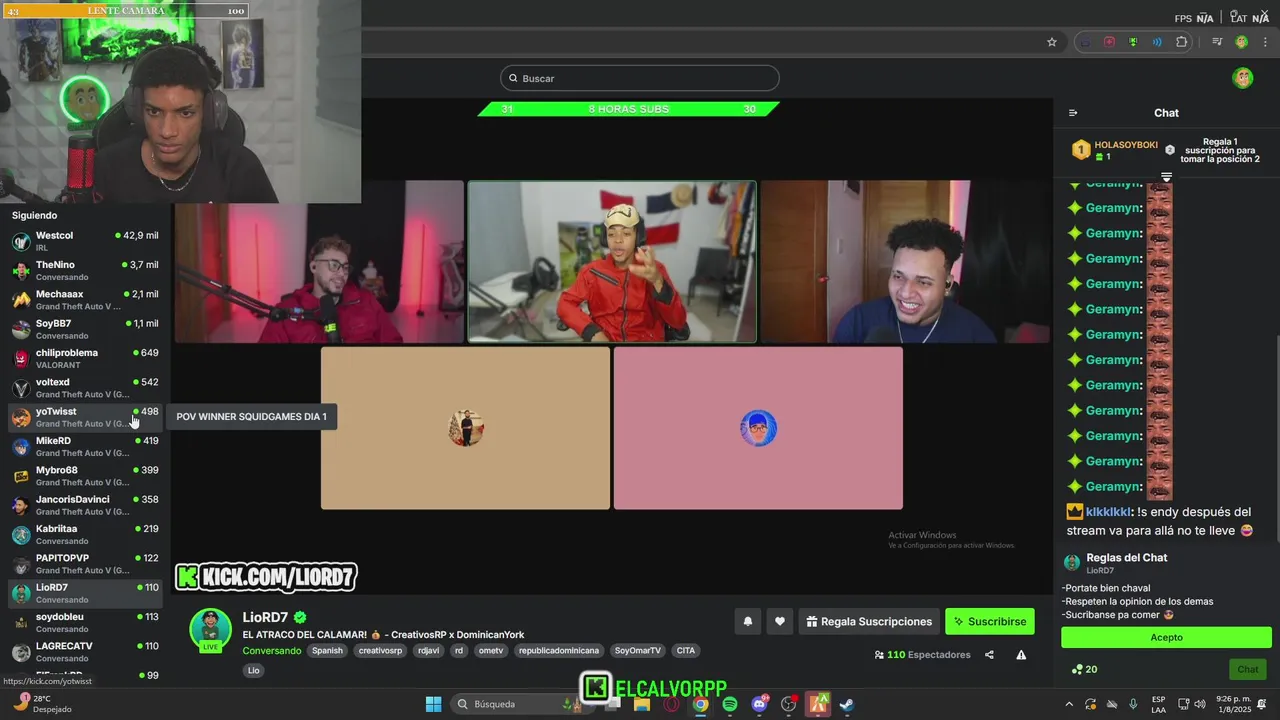Click the blue sound-wave extension icon
Image resolution: width=1280 pixels, height=720 pixels.
1157,42
